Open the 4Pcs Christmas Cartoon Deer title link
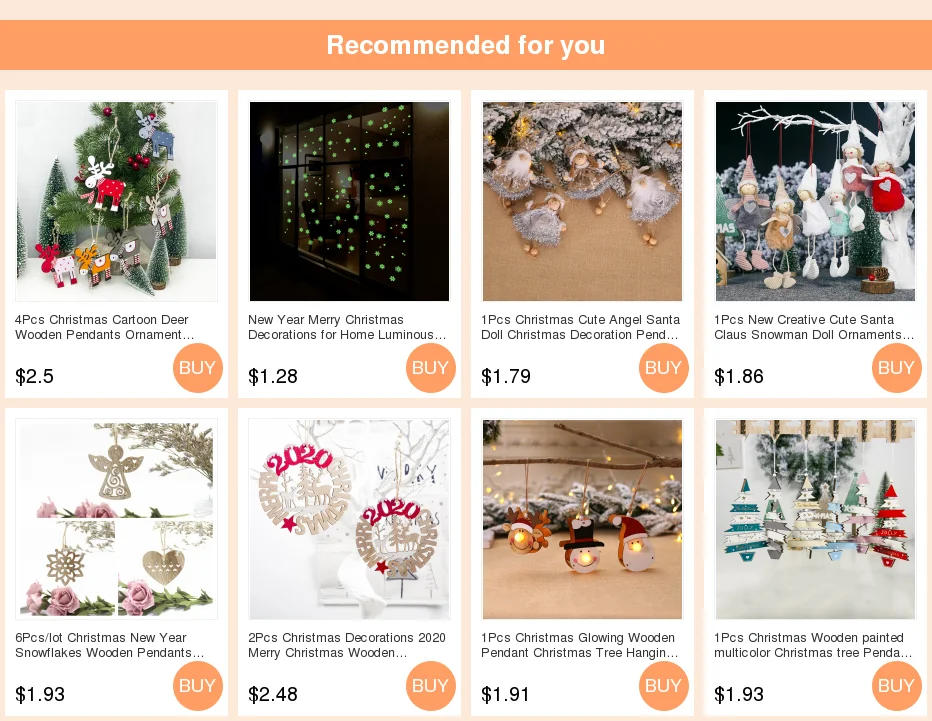Viewport: 932px width, 721px height. click(105, 327)
